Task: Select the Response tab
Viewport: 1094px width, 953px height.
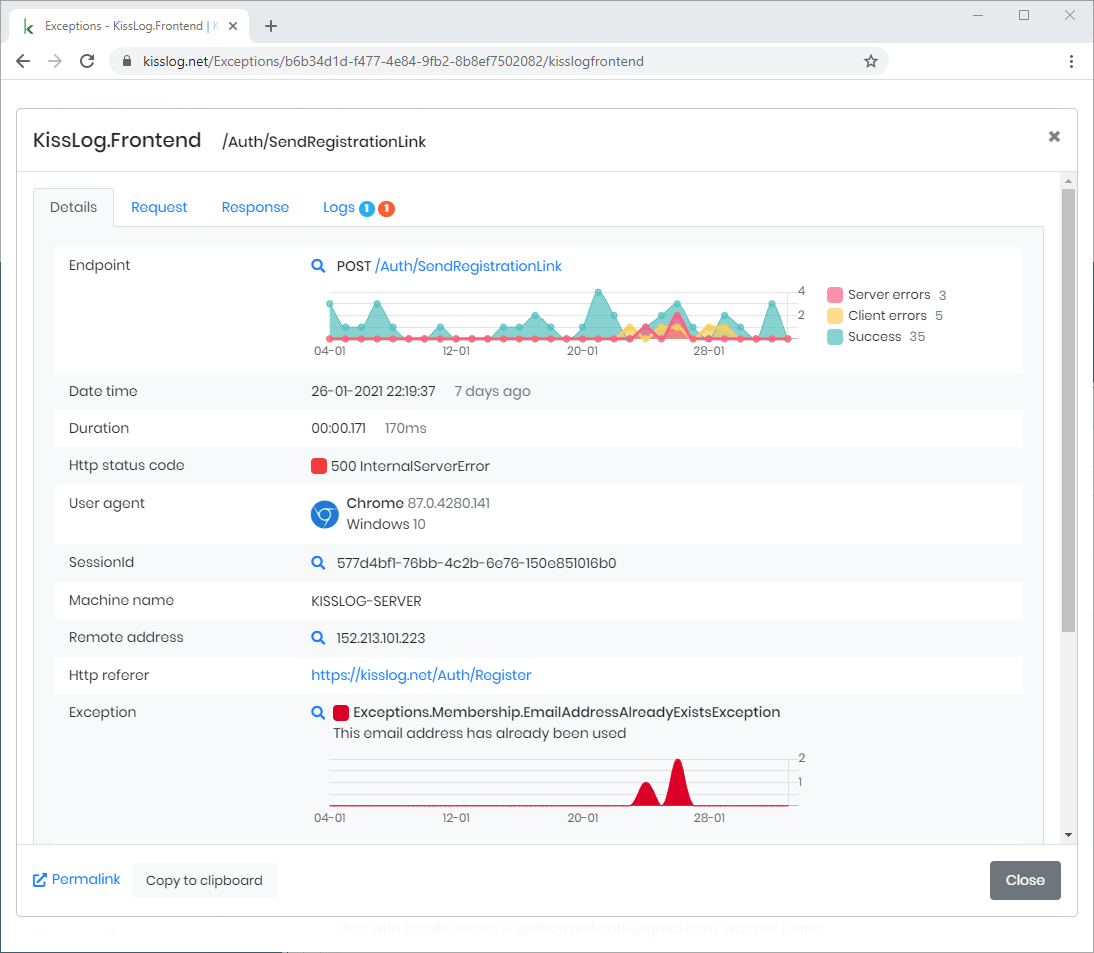Action: [x=255, y=207]
